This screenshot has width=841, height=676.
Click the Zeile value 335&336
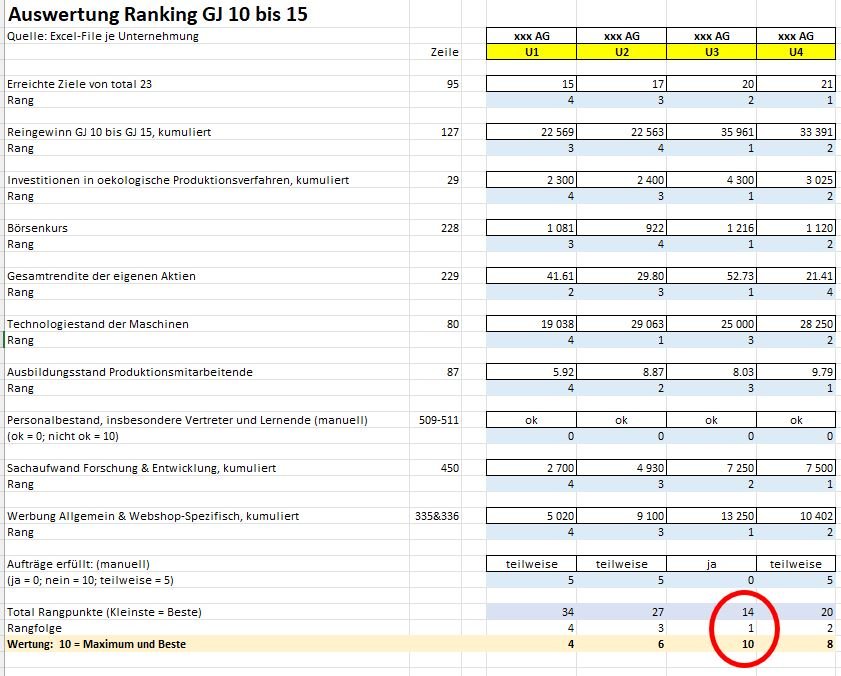pos(437,516)
